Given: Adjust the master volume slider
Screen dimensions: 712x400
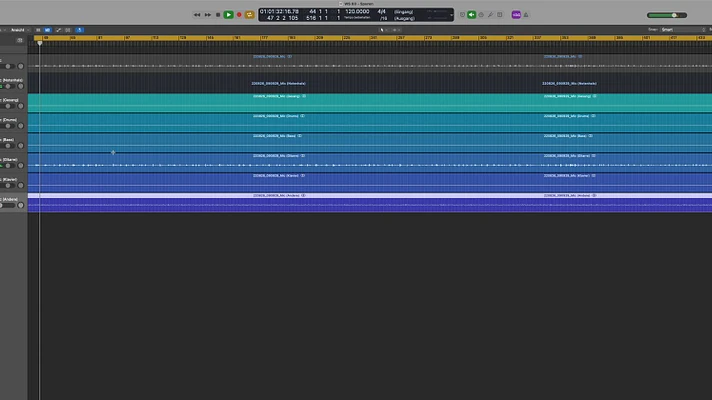Looking at the screenshot, I should pyautogui.click(x=667, y=15).
